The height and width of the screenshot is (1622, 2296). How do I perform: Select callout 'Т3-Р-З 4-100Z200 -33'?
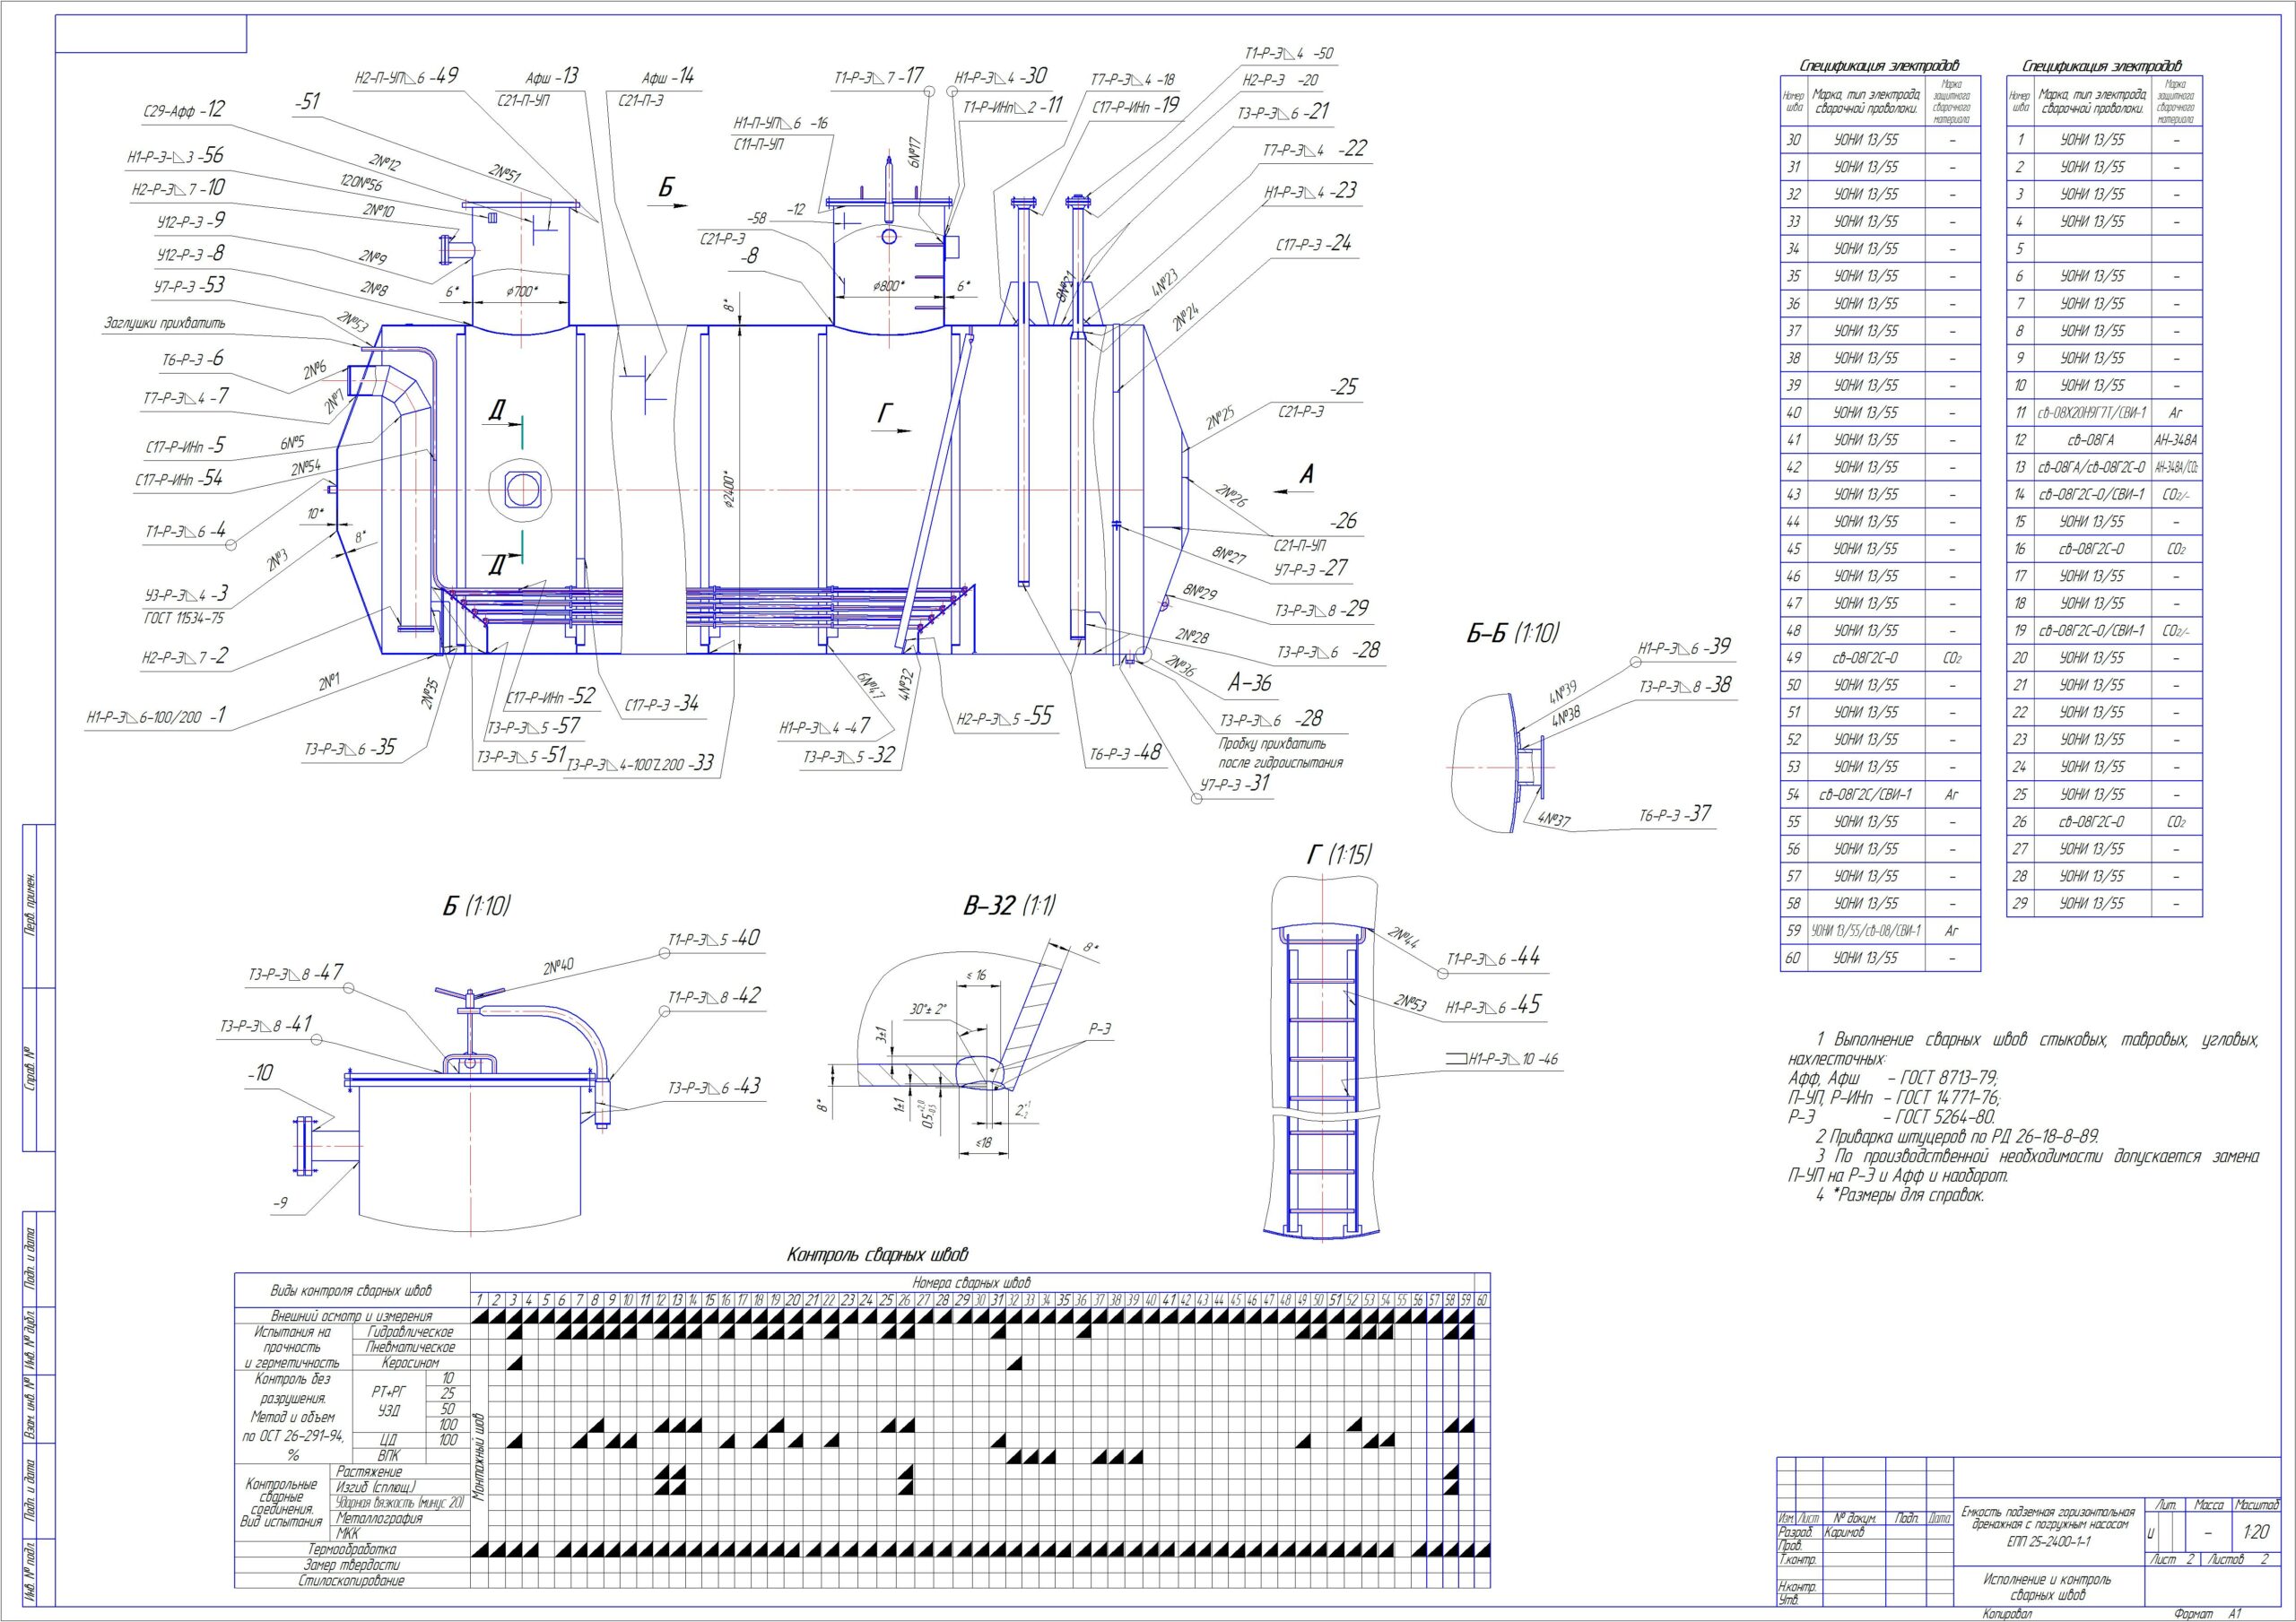pos(640,763)
